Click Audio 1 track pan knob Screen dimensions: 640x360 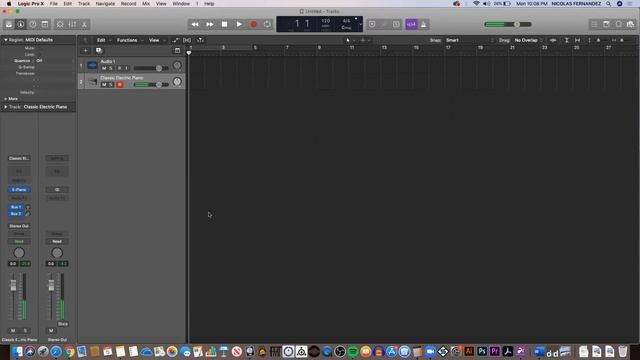click(177, 65)
